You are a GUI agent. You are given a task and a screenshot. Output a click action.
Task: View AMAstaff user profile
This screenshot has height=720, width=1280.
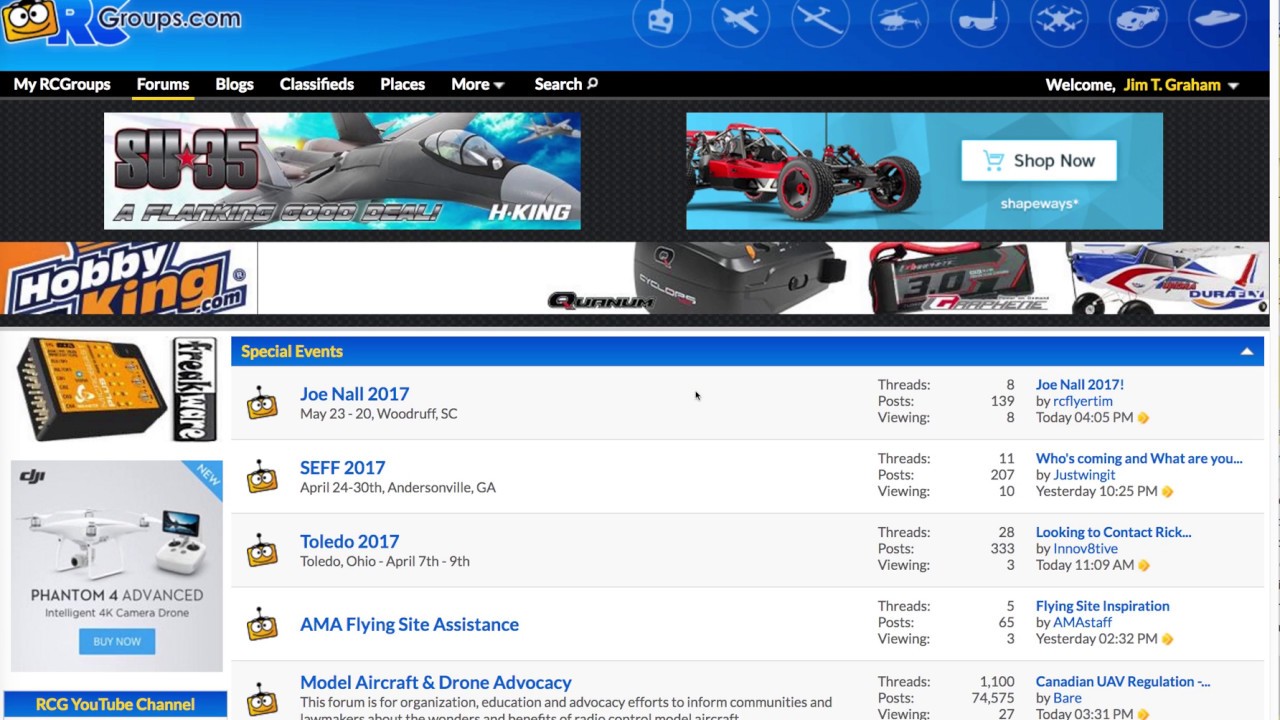click(1082, 622)
